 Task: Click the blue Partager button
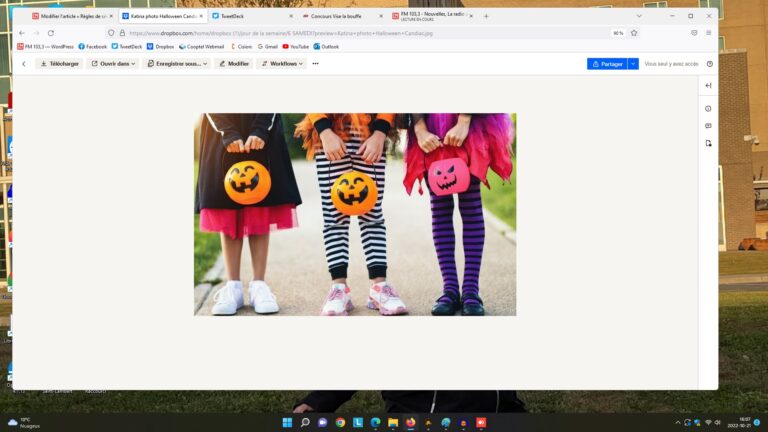point(607,64)
